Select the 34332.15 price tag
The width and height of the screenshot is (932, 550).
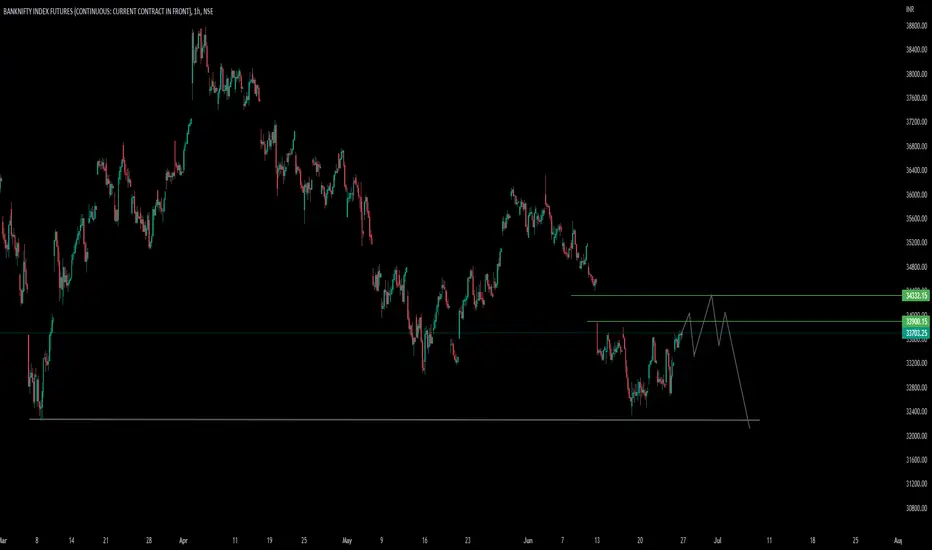pyautogui.click(x=915, y=296)
